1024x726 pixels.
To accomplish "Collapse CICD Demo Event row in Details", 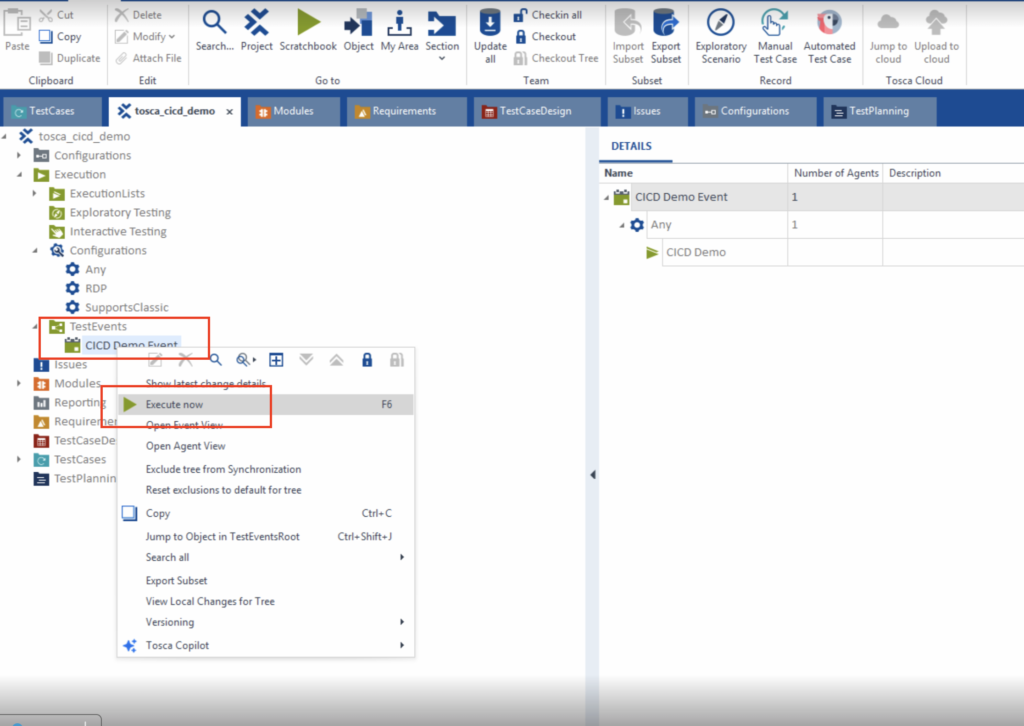I will click(606, 197).
